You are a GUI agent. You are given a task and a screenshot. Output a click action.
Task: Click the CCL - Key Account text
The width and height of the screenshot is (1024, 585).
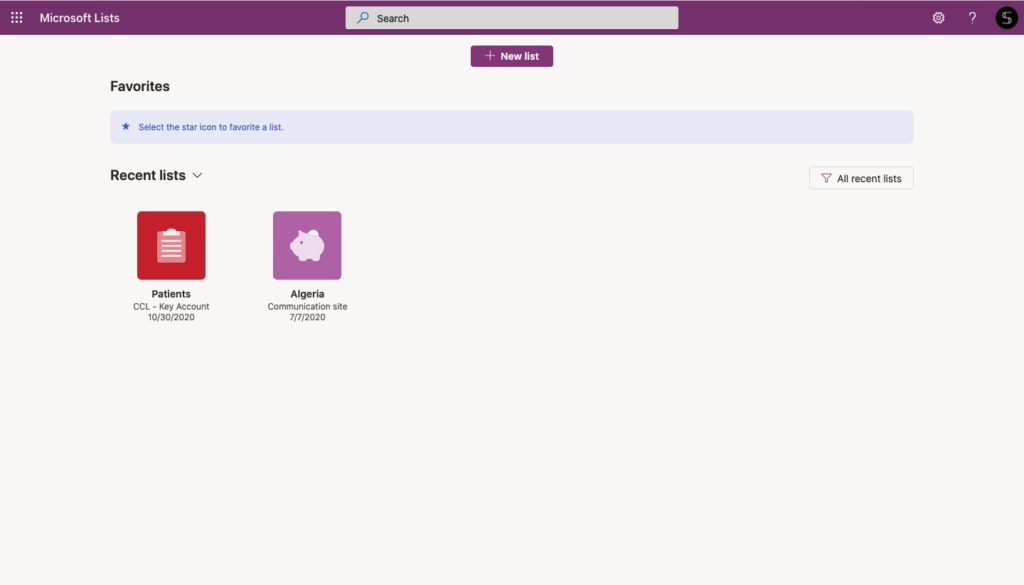[171, 306]
